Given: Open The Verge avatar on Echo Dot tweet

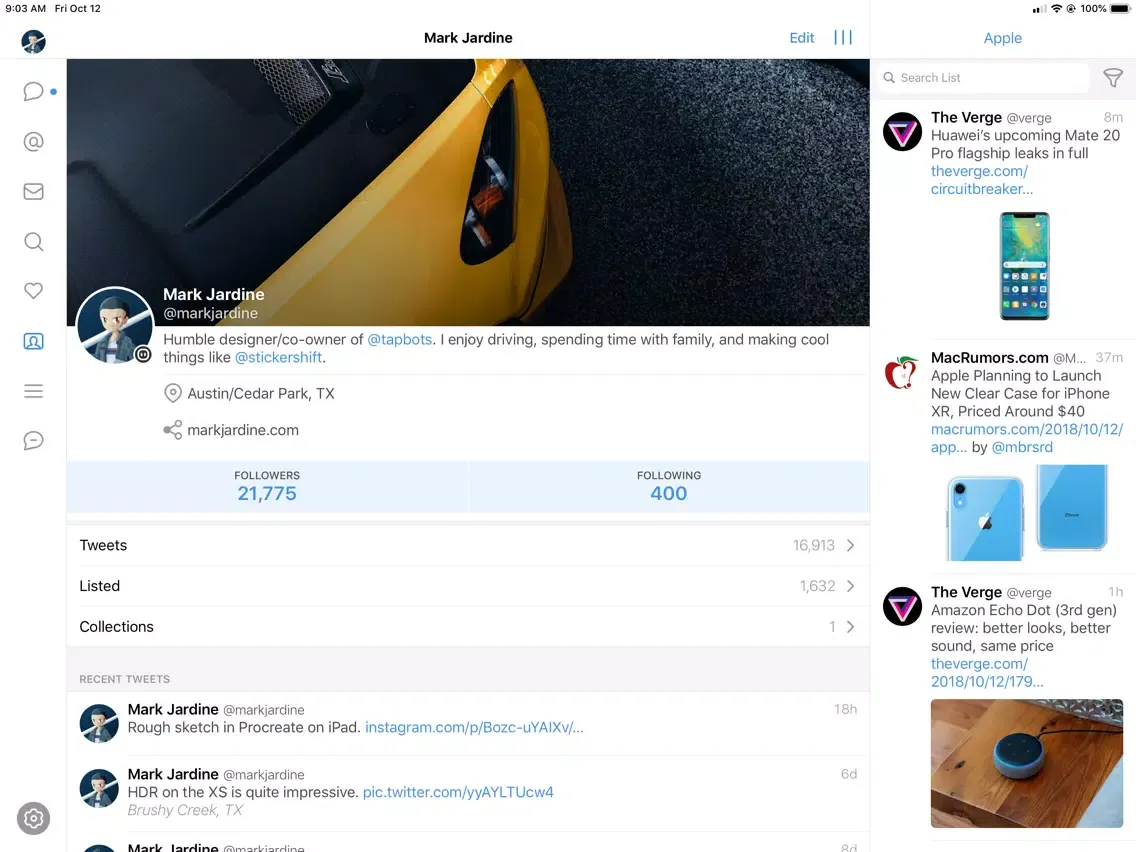Looking at the screenshot, I should [902, 606].
